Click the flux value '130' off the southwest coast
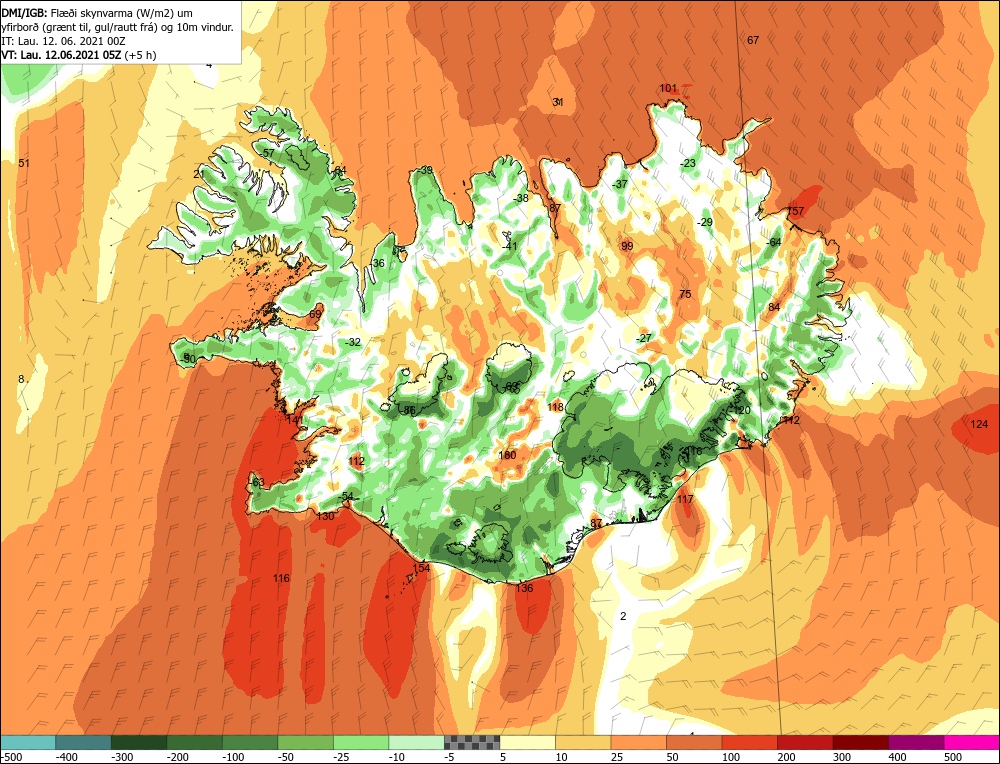Screen dimensions: 1000x764 point(326,516)
